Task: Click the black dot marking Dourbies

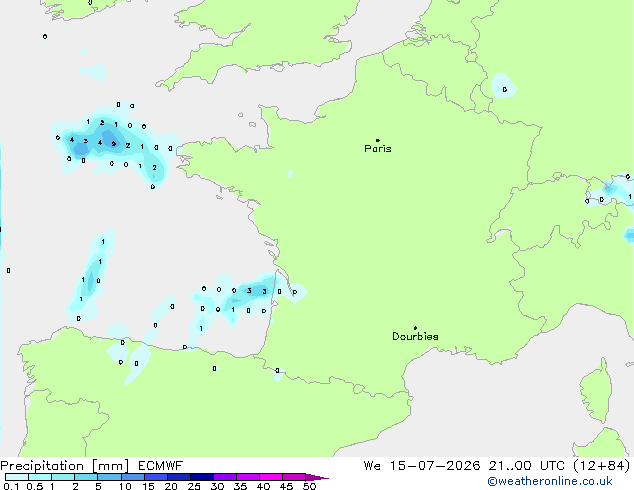Action: 415,328
